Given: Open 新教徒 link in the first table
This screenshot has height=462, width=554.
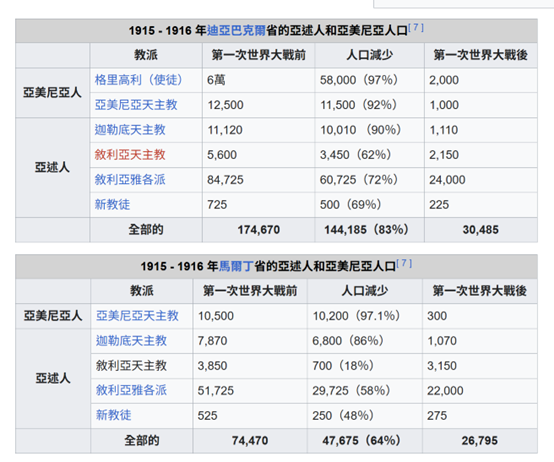Looking at the screenshot, I should point(112,204).
